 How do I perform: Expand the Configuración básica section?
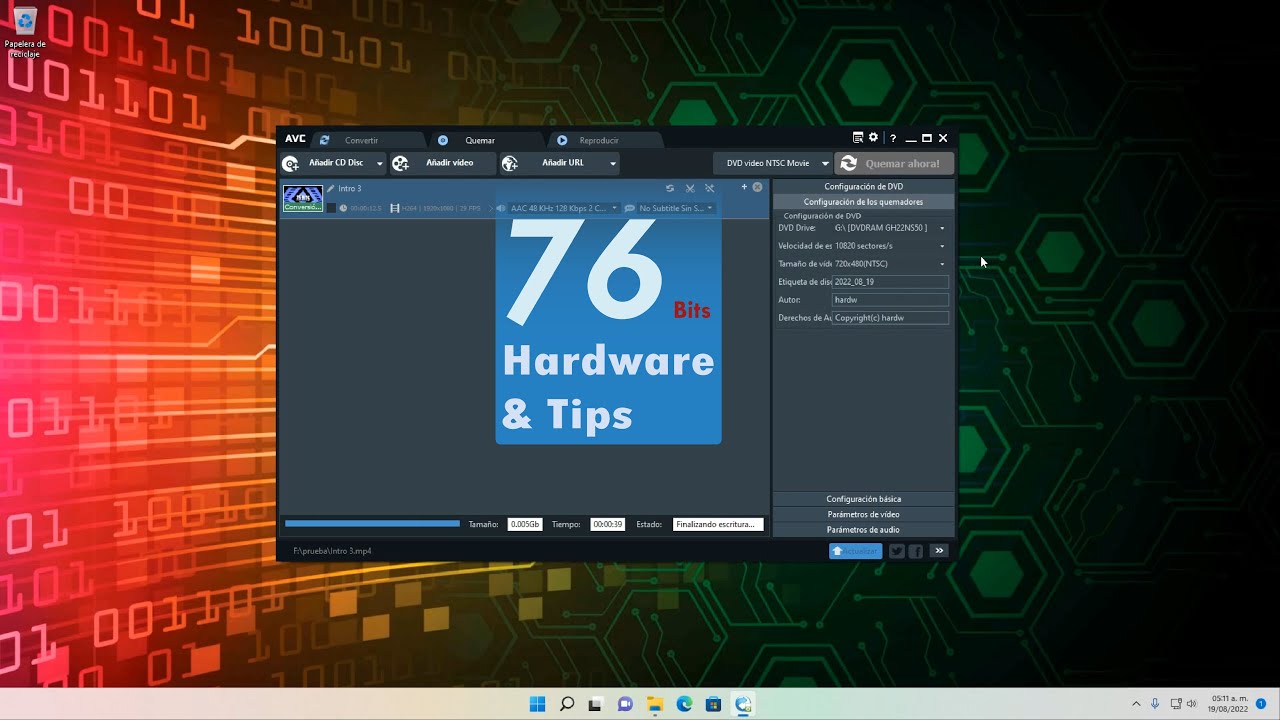[864, 499]
